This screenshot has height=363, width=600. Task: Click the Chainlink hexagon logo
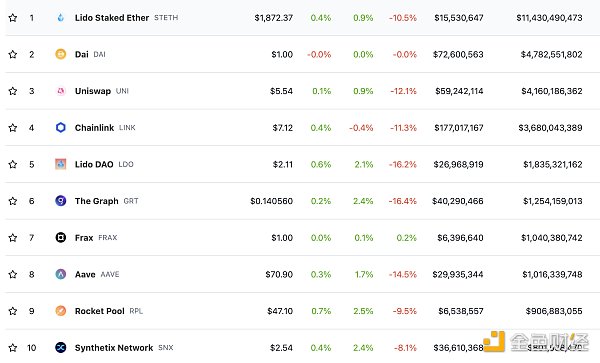(60, 127)
